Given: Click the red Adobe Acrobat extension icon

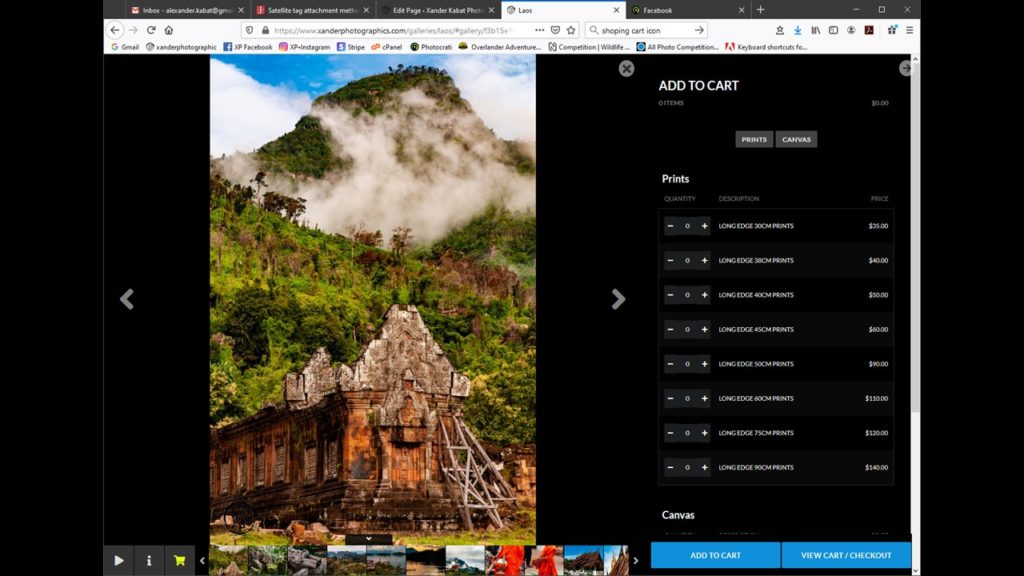Looking at the screenshot, I should [x=869, y=30].
